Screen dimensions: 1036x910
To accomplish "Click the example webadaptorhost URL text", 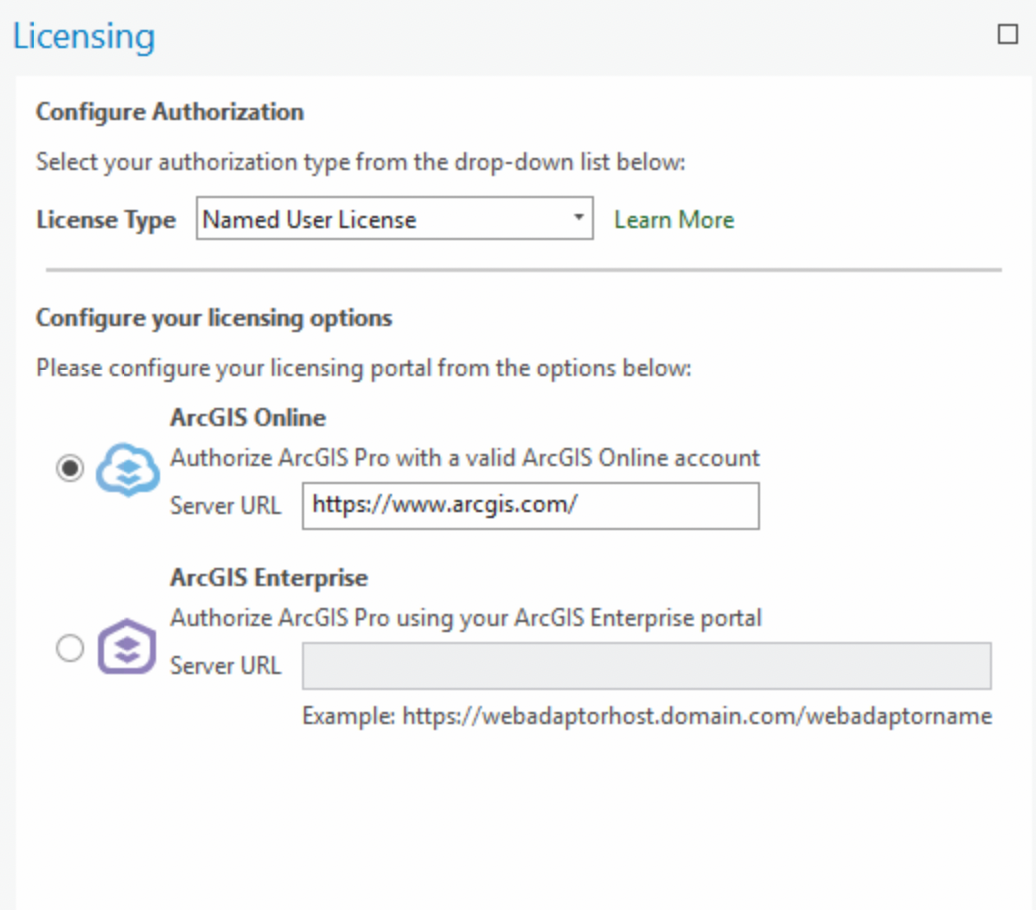I will 647,716.
